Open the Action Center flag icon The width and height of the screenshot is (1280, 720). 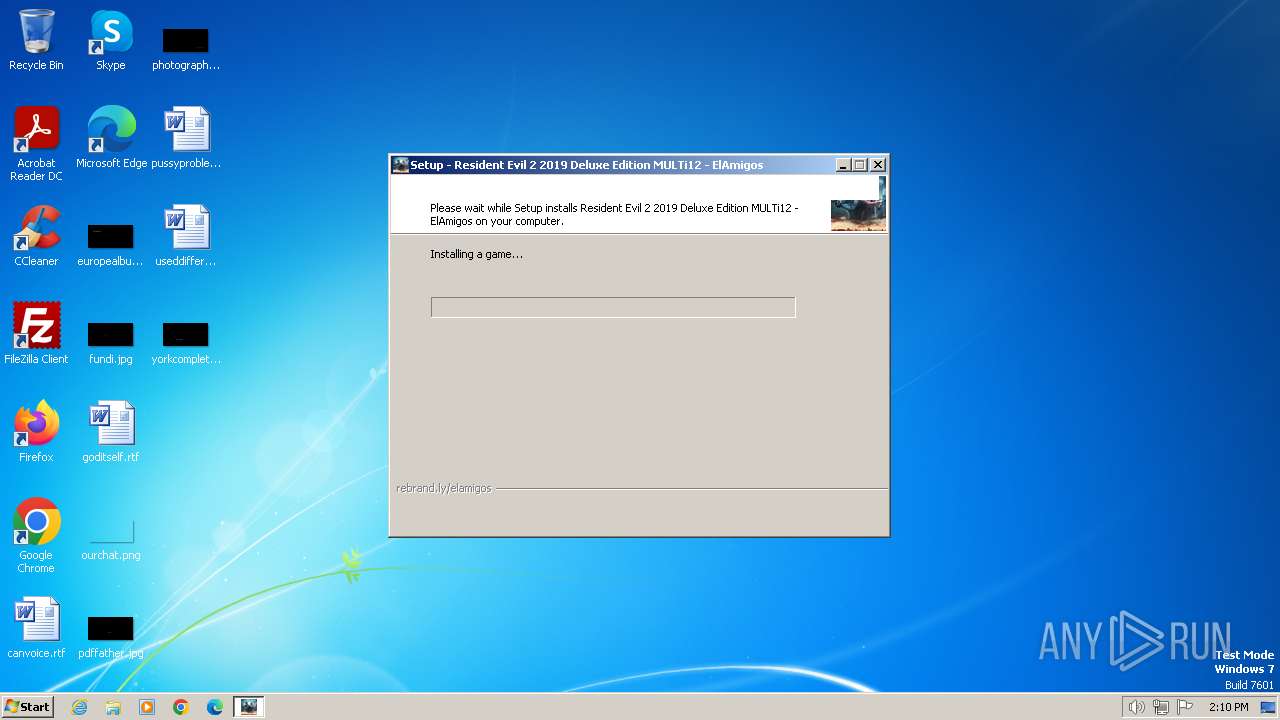click(1185, 707)
